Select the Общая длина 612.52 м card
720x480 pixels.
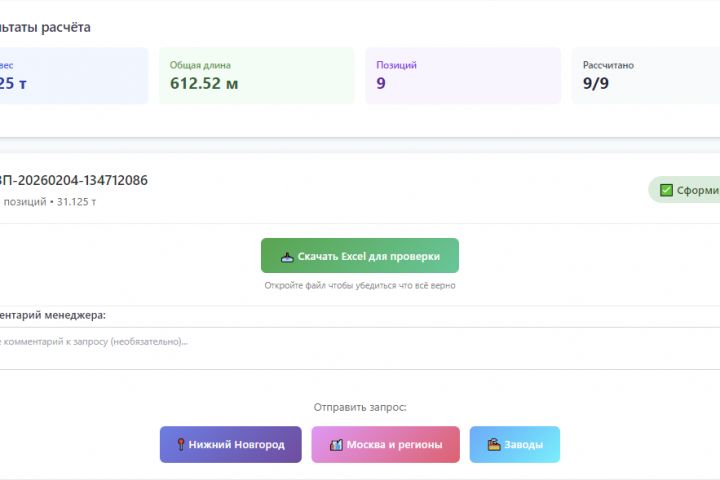256,75
